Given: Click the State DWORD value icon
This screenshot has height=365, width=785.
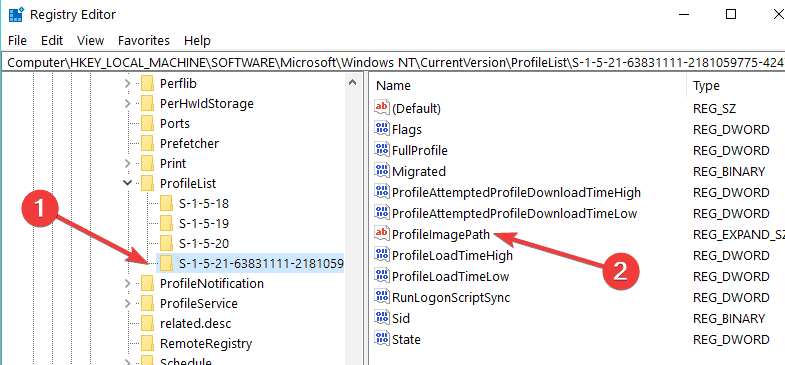Looking at the screenshot, I should pos(382,339).
